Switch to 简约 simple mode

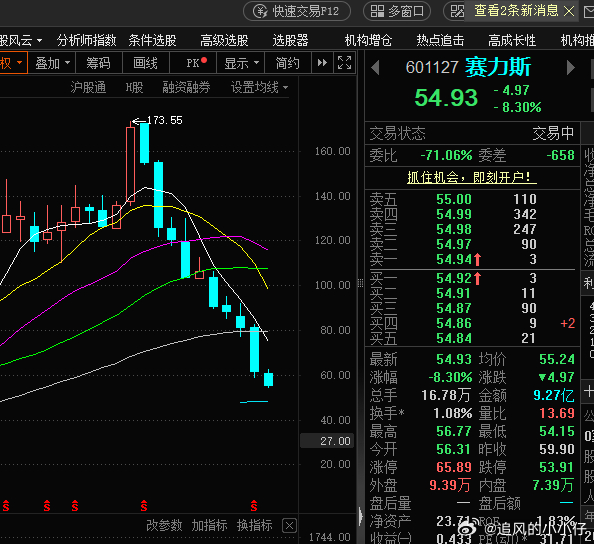[288, 63]
